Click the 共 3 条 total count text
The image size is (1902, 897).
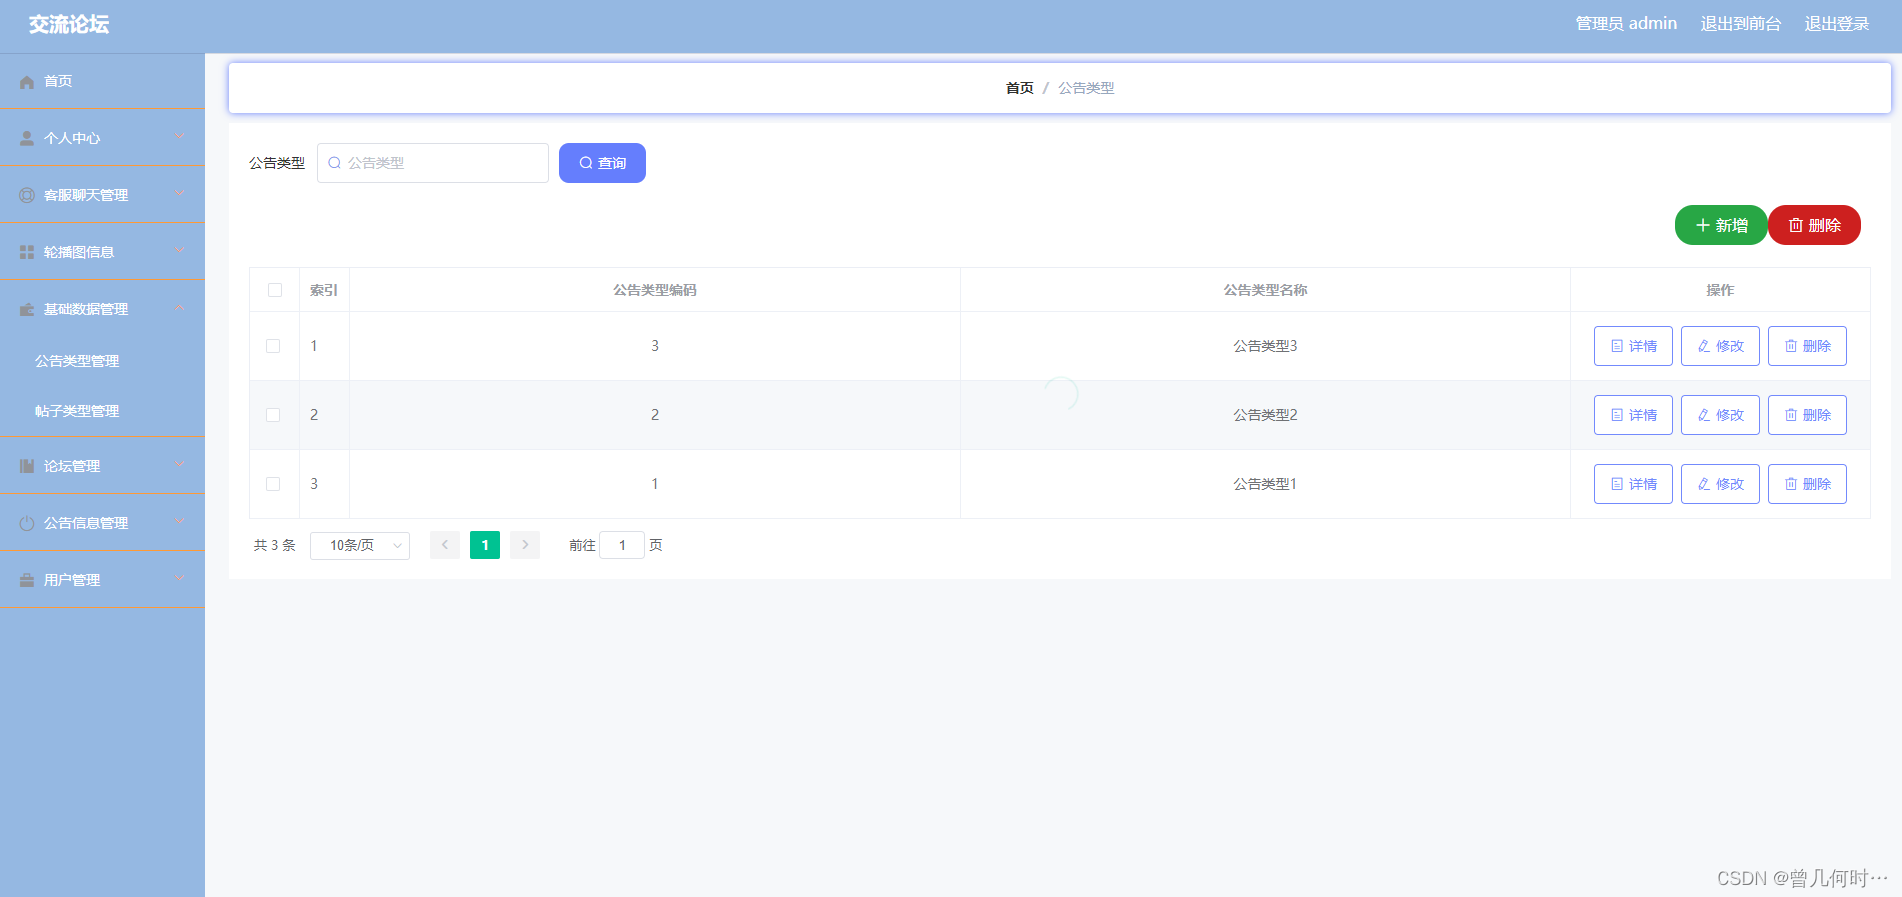pos(275,545)
